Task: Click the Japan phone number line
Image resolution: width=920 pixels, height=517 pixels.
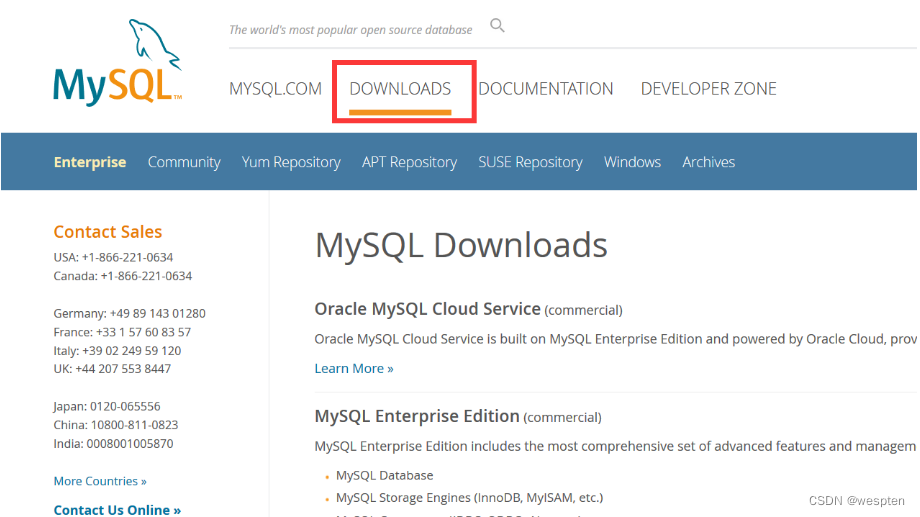Action: tap(107, 407)
